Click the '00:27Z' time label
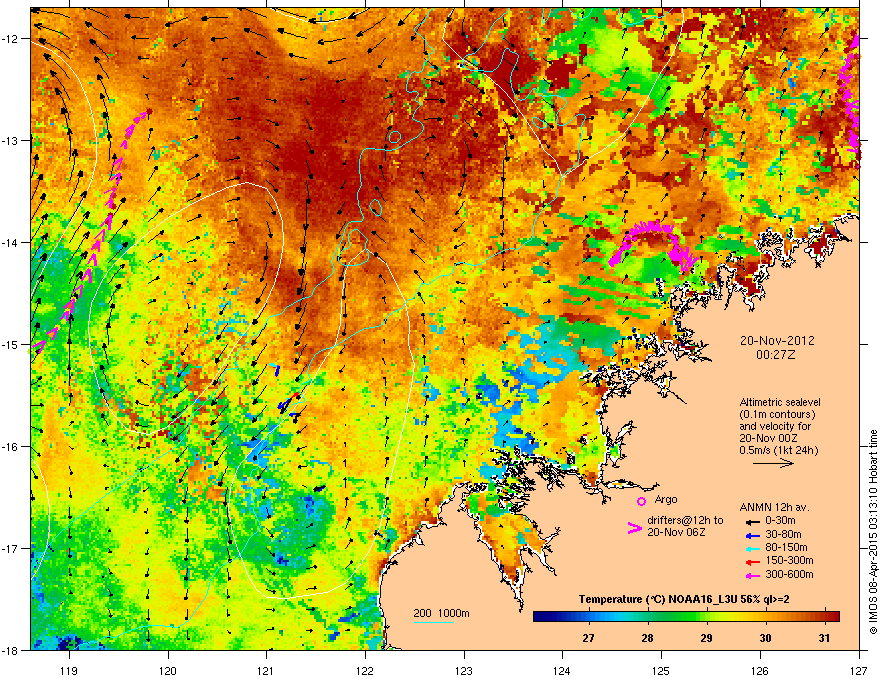 coord(776,355)
